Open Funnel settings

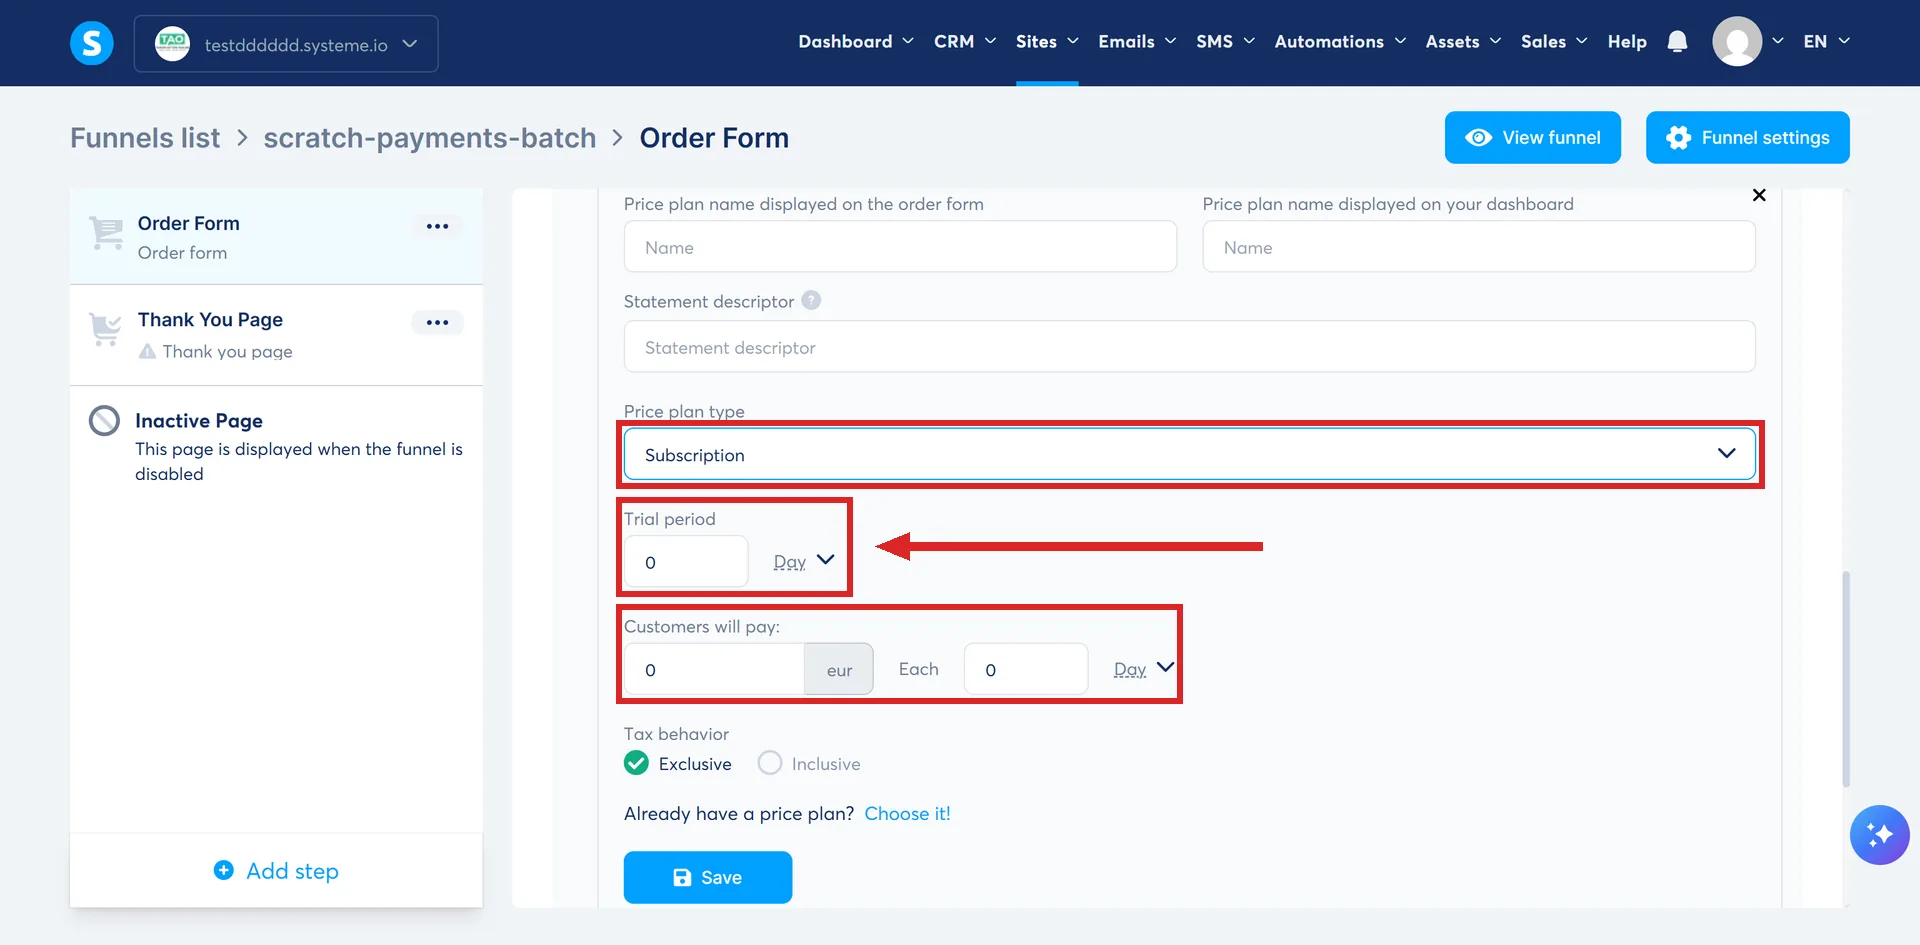[1747, 137]
